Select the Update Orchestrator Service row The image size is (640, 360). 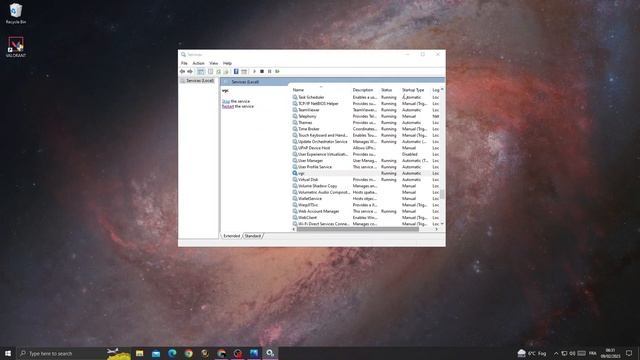click(x=366, y=142)
